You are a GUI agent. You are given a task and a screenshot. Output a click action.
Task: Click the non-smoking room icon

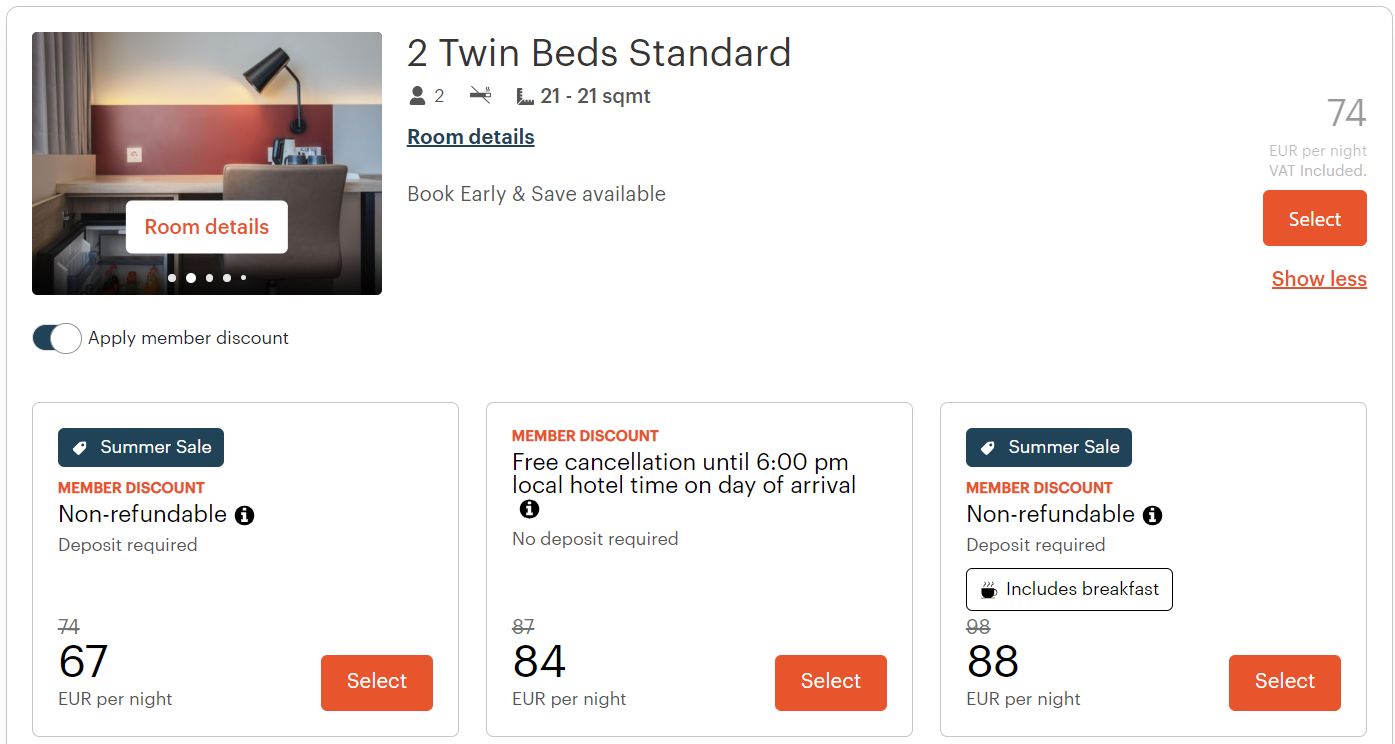(480, 96)
